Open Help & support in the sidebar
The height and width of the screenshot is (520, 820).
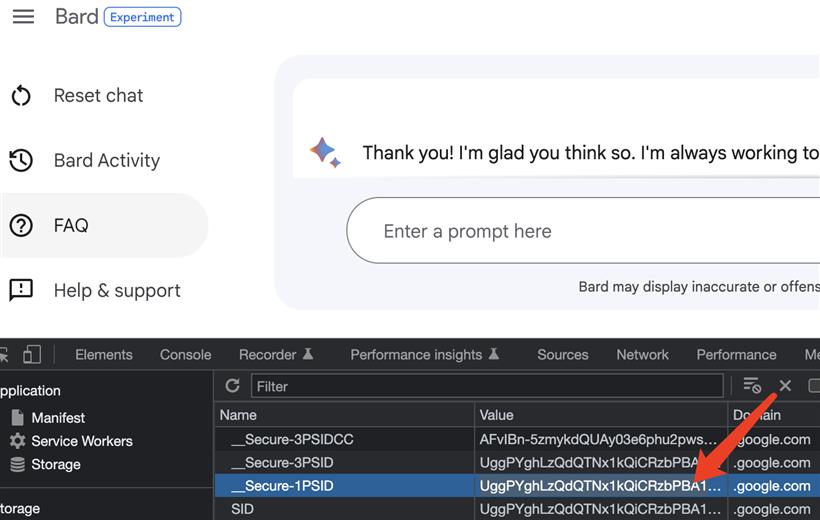(117, 290)
